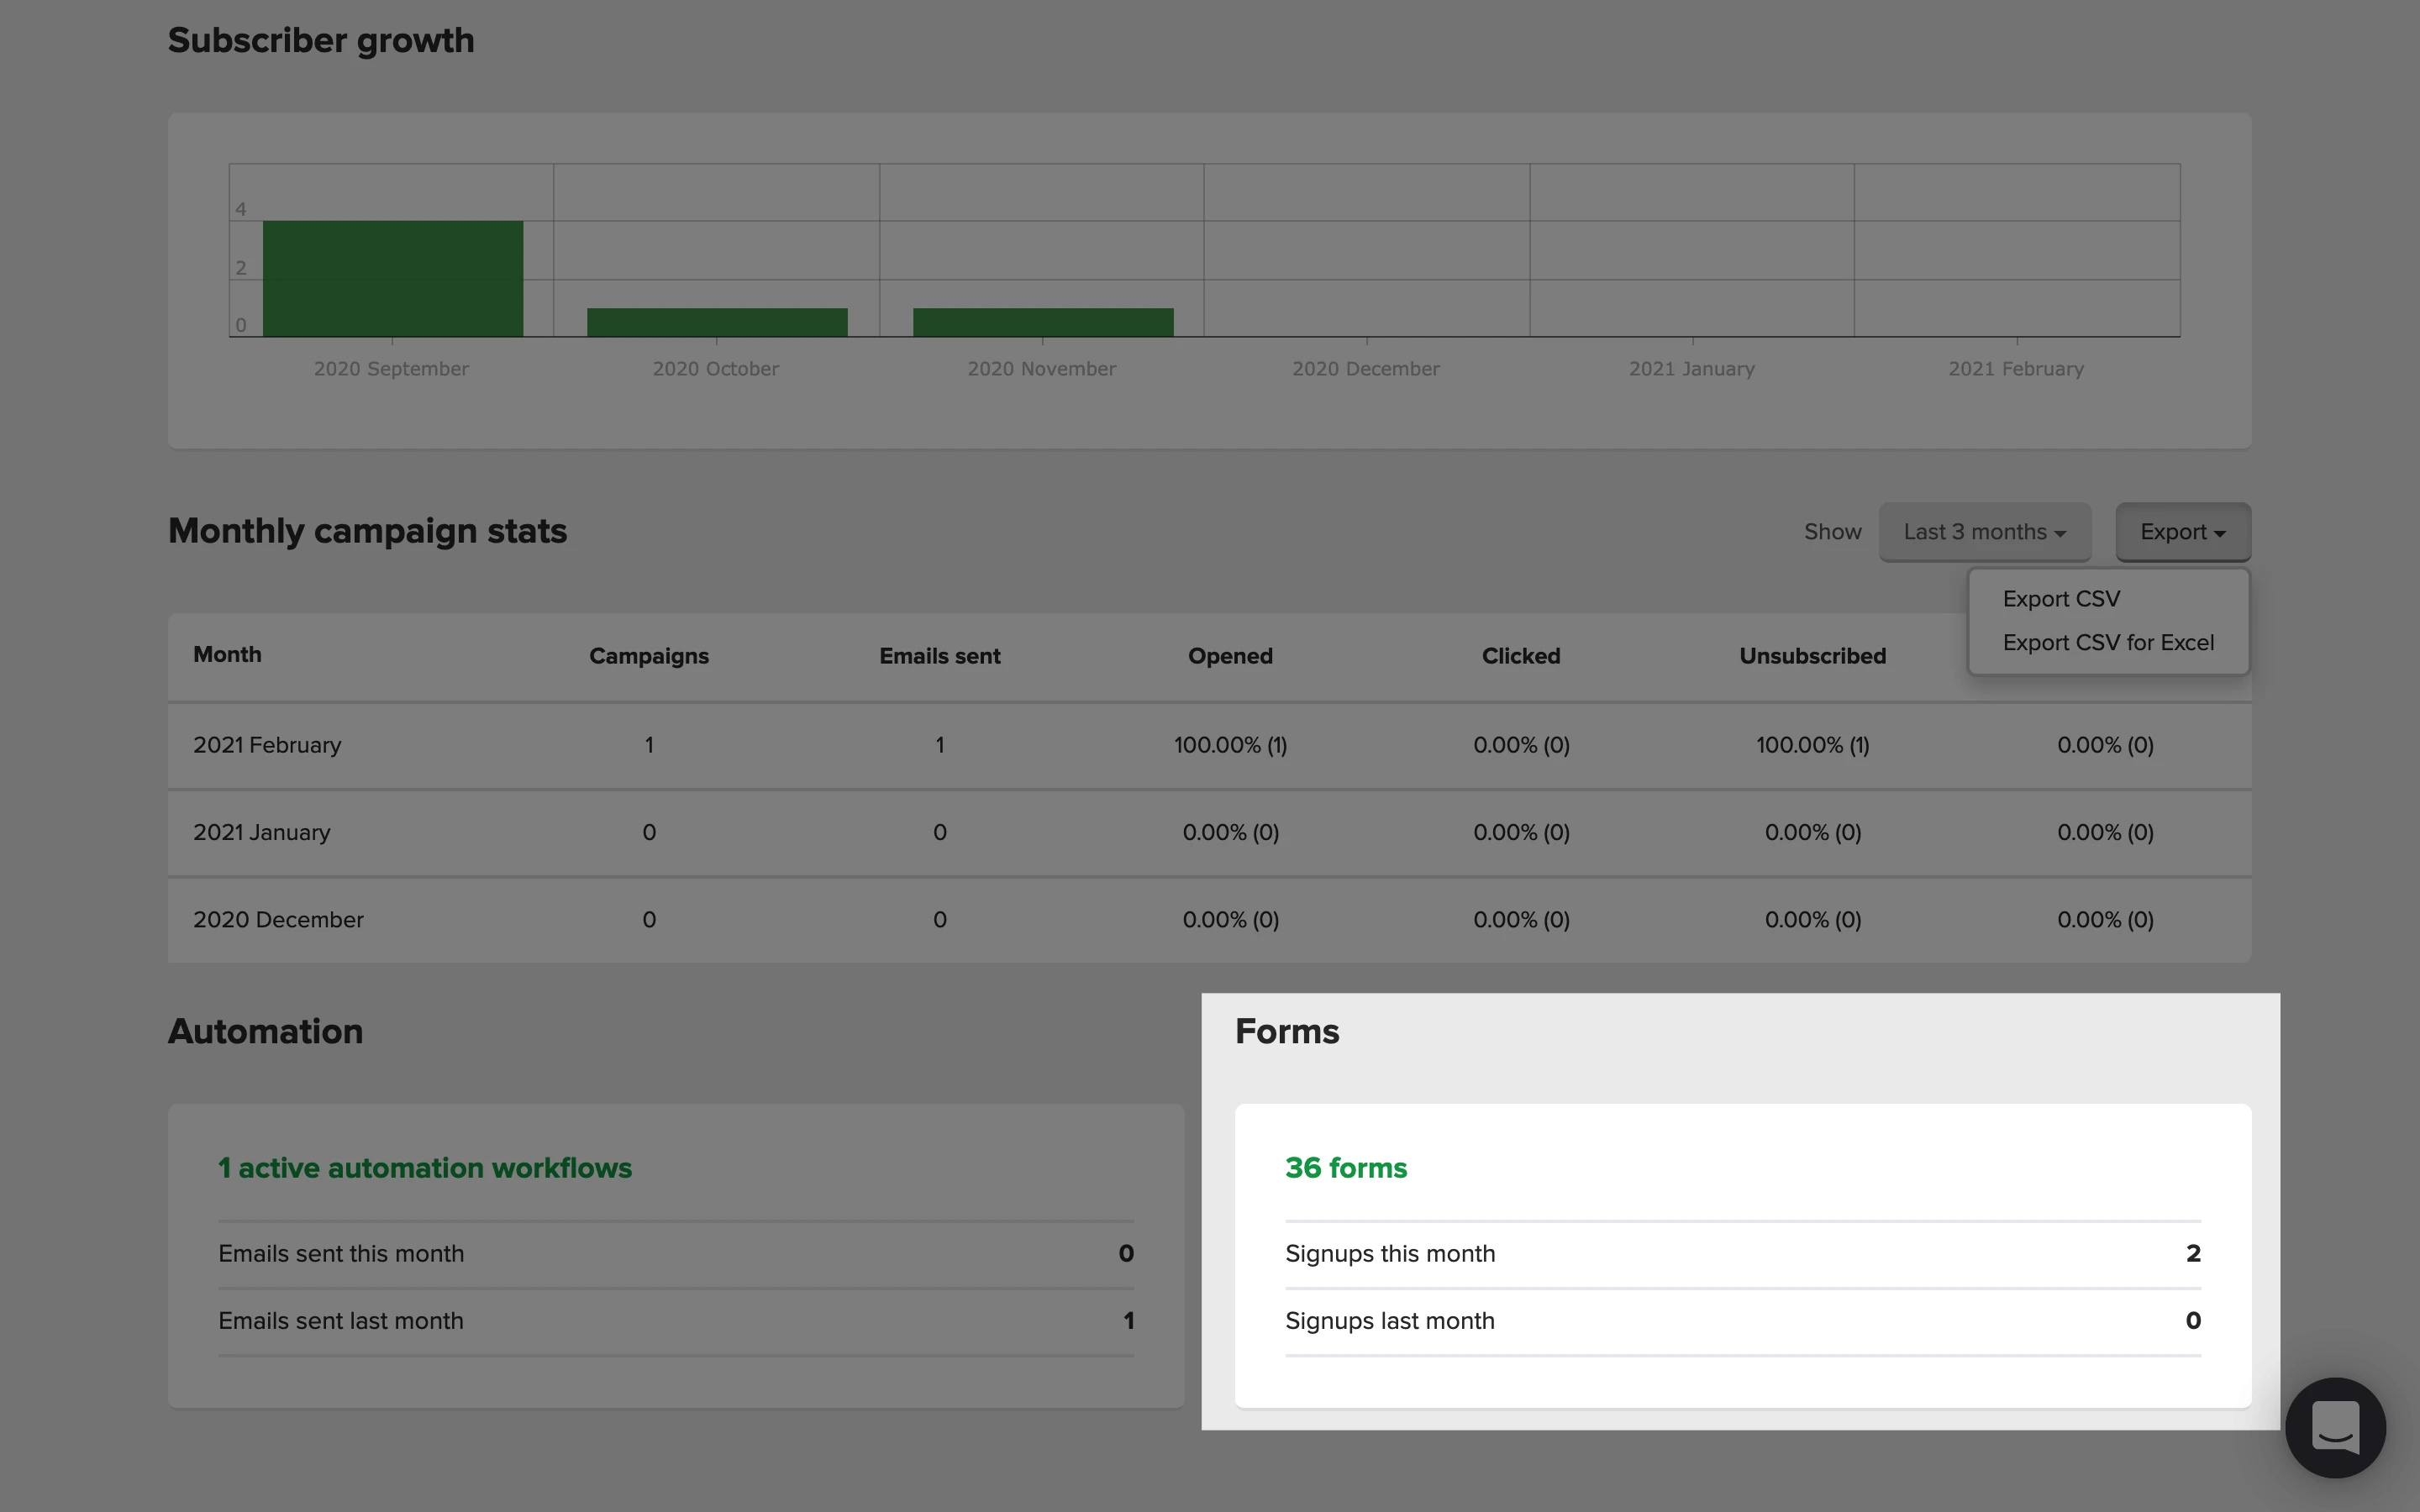Image resolution: width=2420 pixels, height=1512 pixels.
Task: Select the 2021 January table row
Action: click(261, 833)
